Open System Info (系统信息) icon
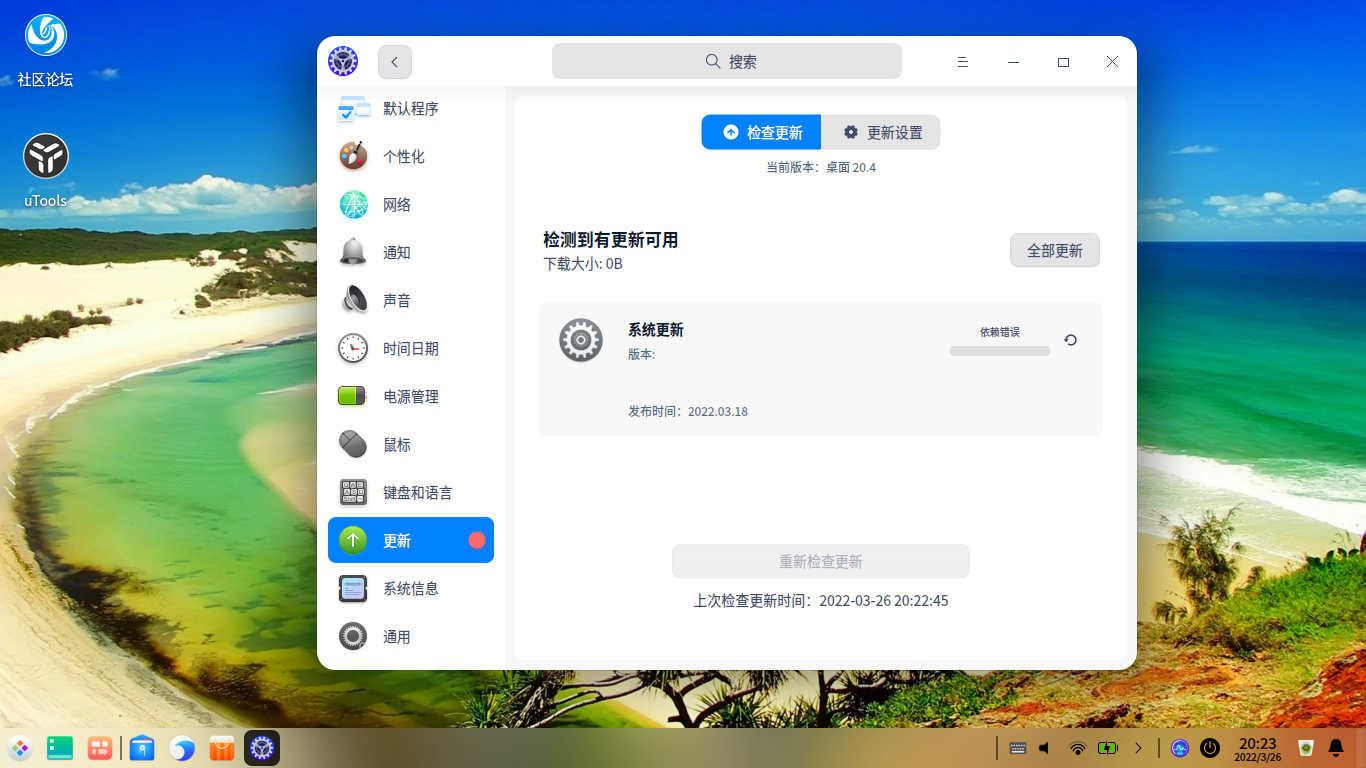The width and height of the screenshot is (1366, 768). pyautogui.click(x=353, y=589)
